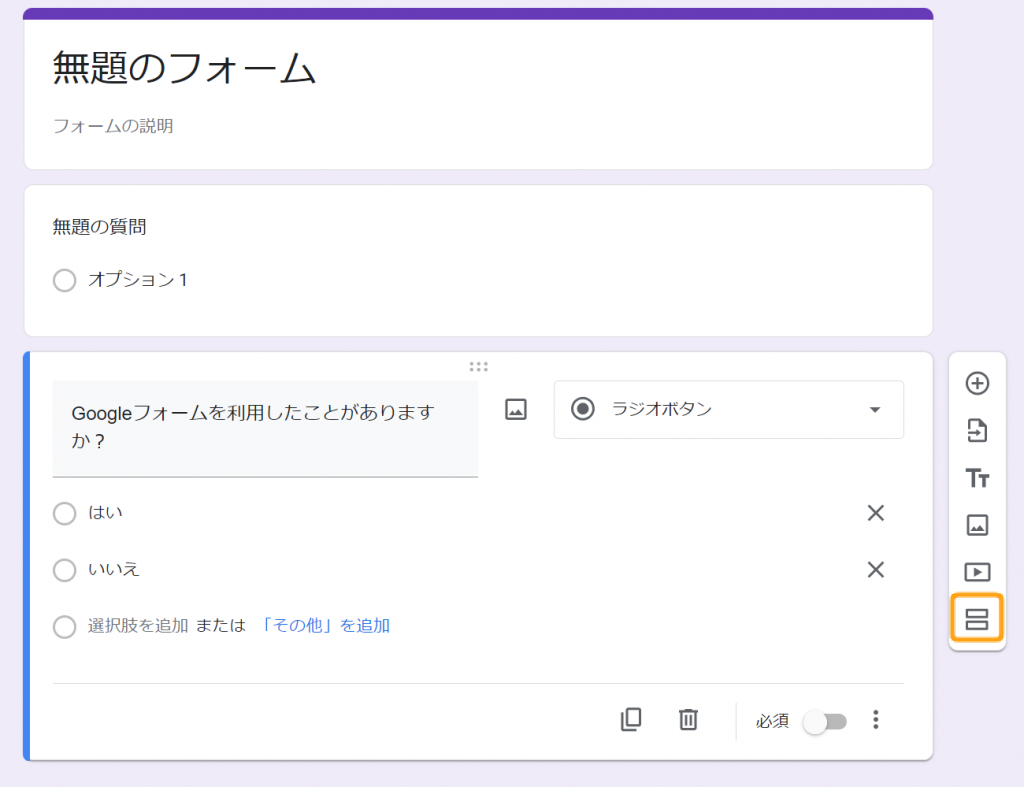Select the add video icon
Image resolution: width=1024 pixels, height=787 pixels.
pyautogui.click(x=977, y=572)
